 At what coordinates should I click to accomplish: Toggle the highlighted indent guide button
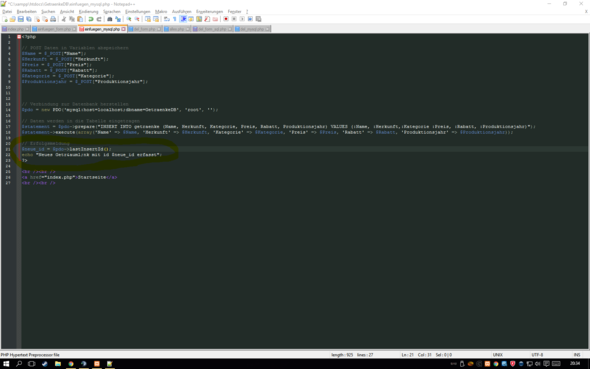point(183,19)
